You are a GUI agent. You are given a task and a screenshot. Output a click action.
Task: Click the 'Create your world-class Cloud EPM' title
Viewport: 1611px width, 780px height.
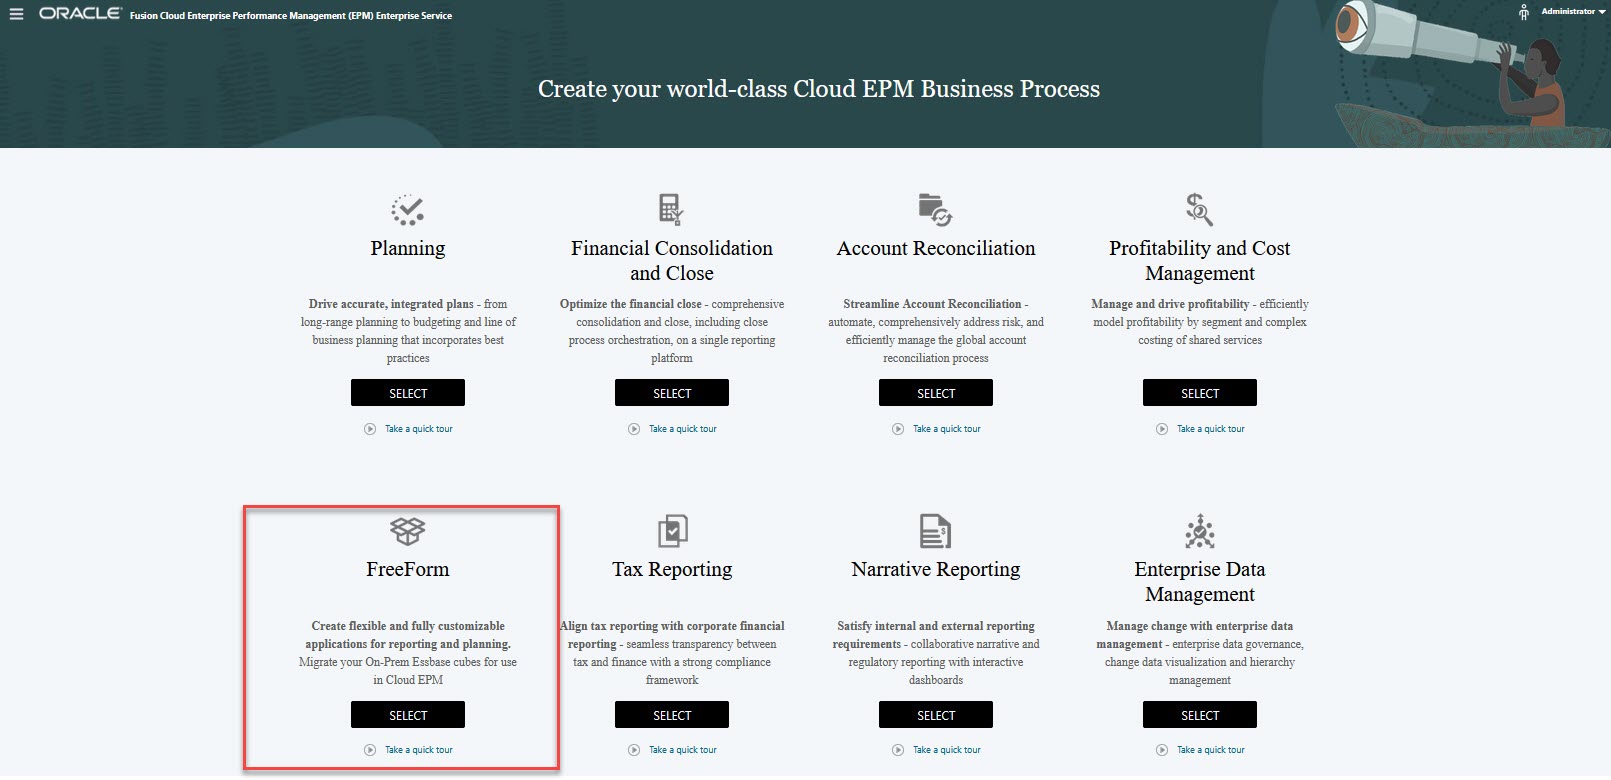[x=819, y=89]
